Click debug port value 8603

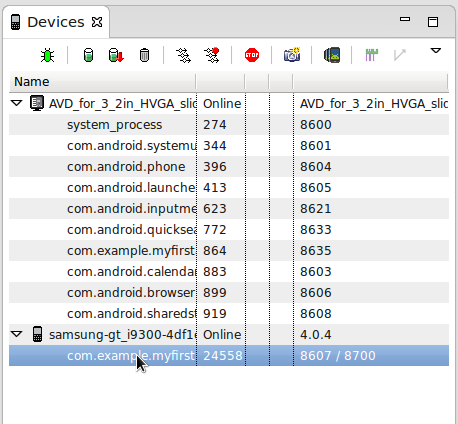pos(316,272)
